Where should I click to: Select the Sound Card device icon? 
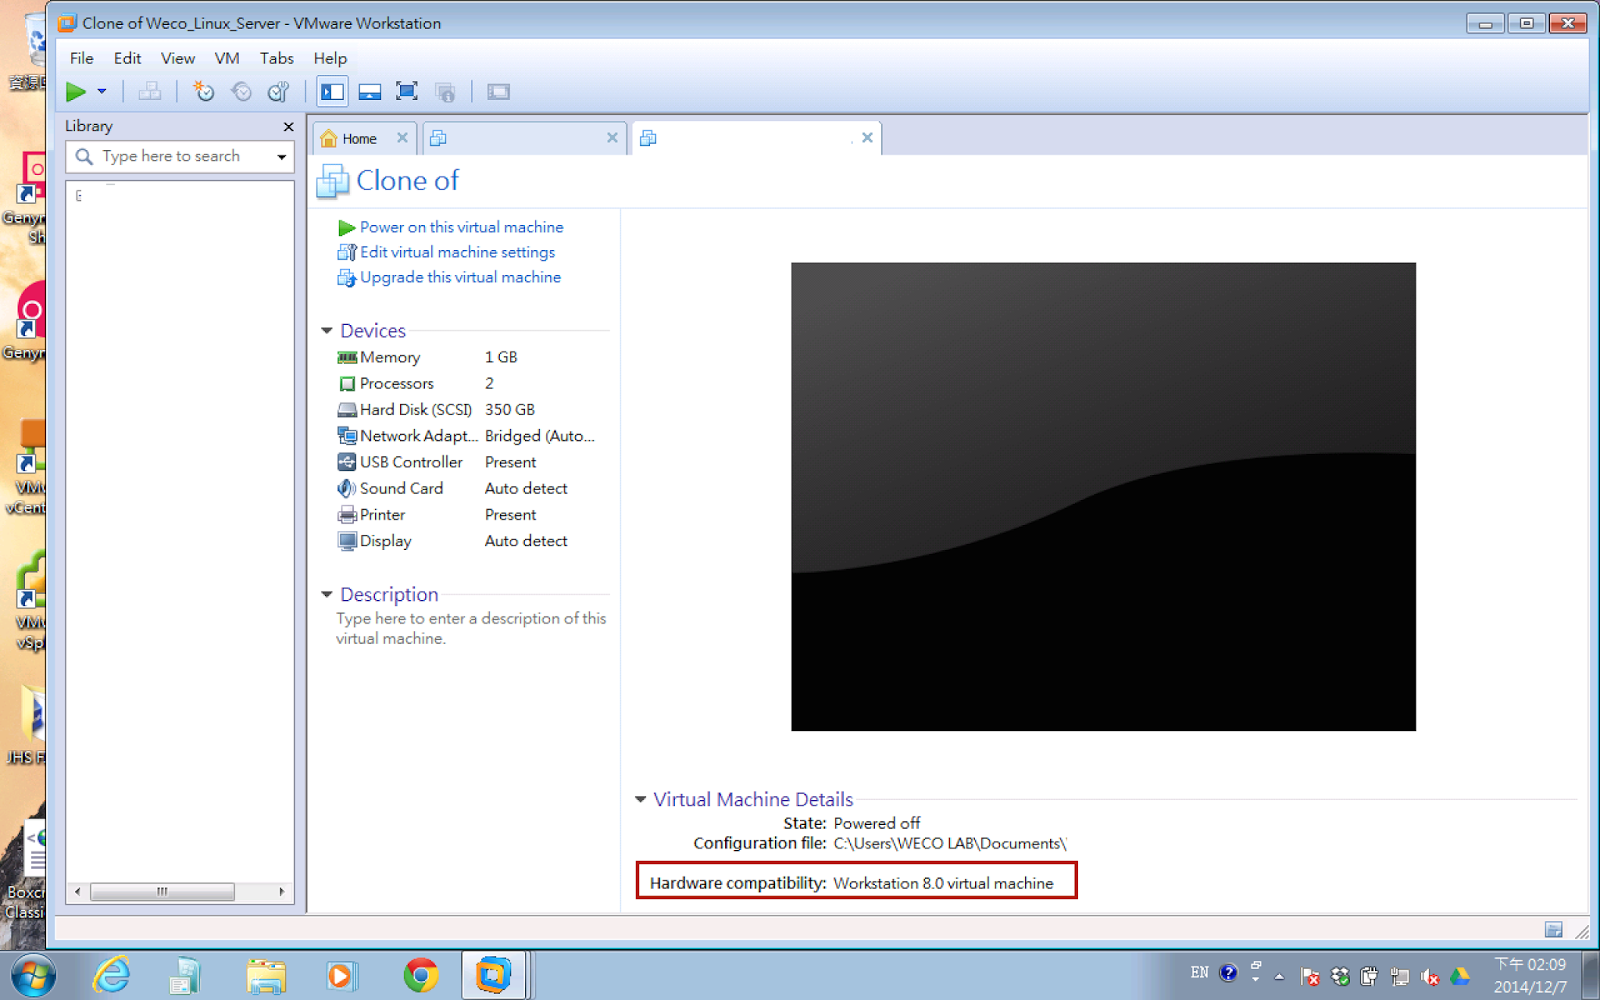tap(347, 488)
